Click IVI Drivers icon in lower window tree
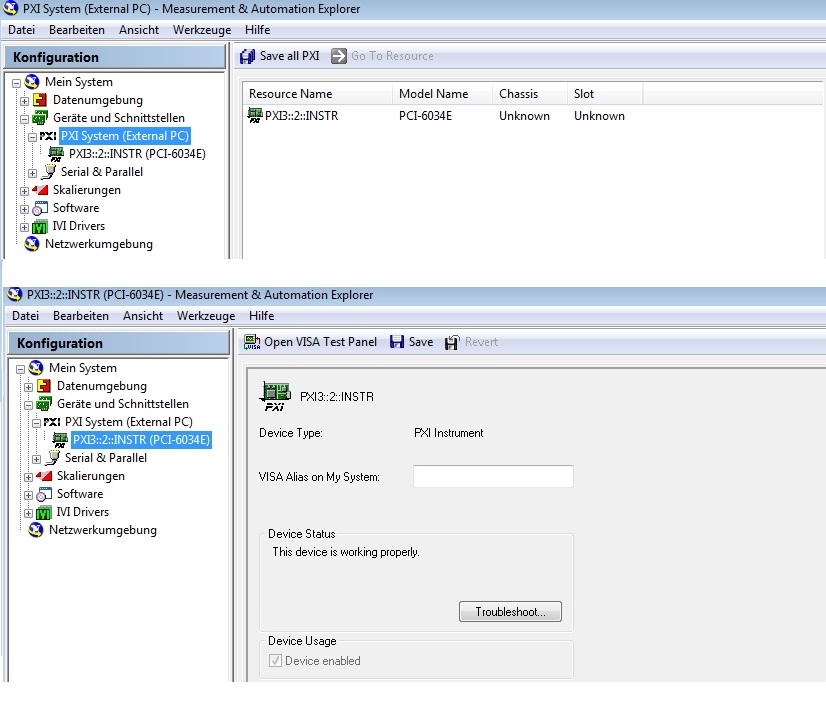The image size is (826, 720). 44,512
